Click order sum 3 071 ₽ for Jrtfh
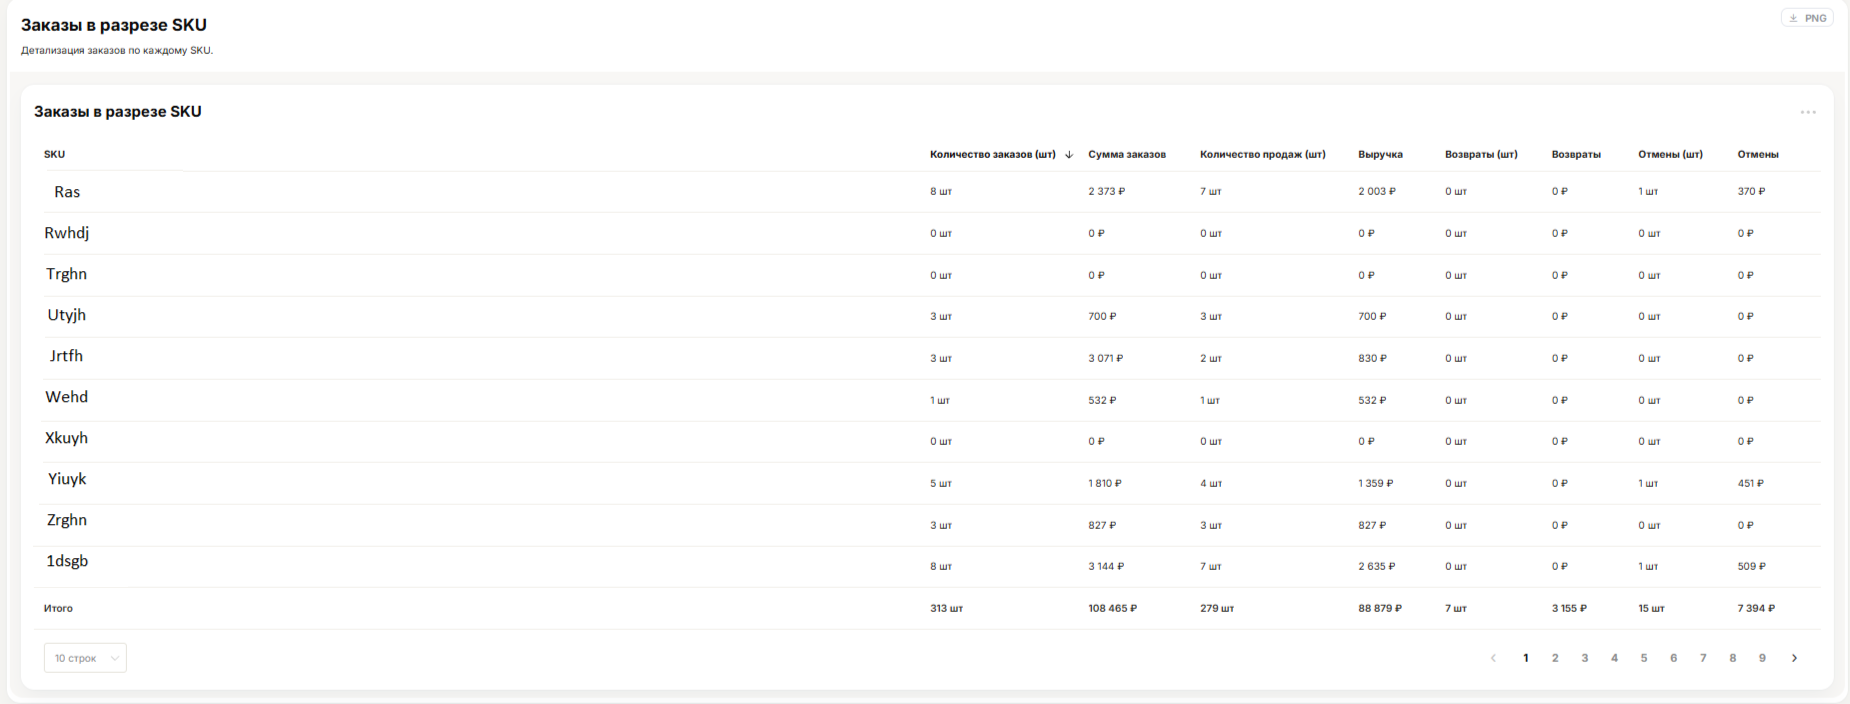 [x=1106, y=358]
